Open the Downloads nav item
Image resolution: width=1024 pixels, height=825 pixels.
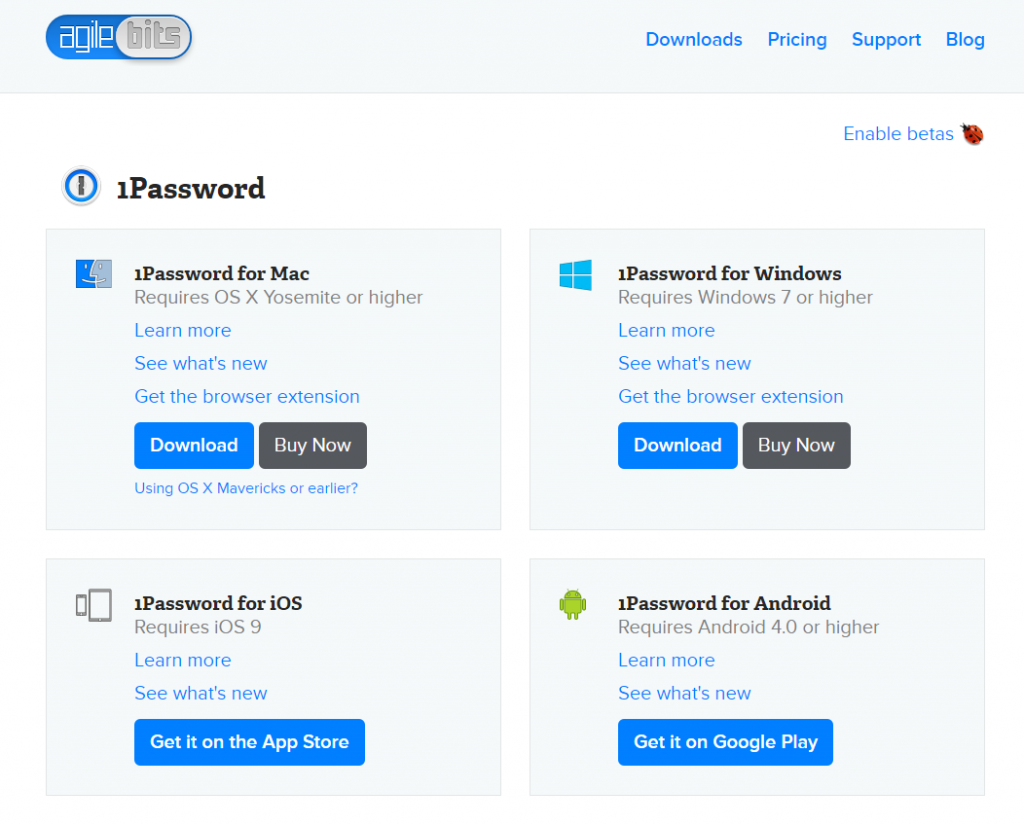coord(693,40)
